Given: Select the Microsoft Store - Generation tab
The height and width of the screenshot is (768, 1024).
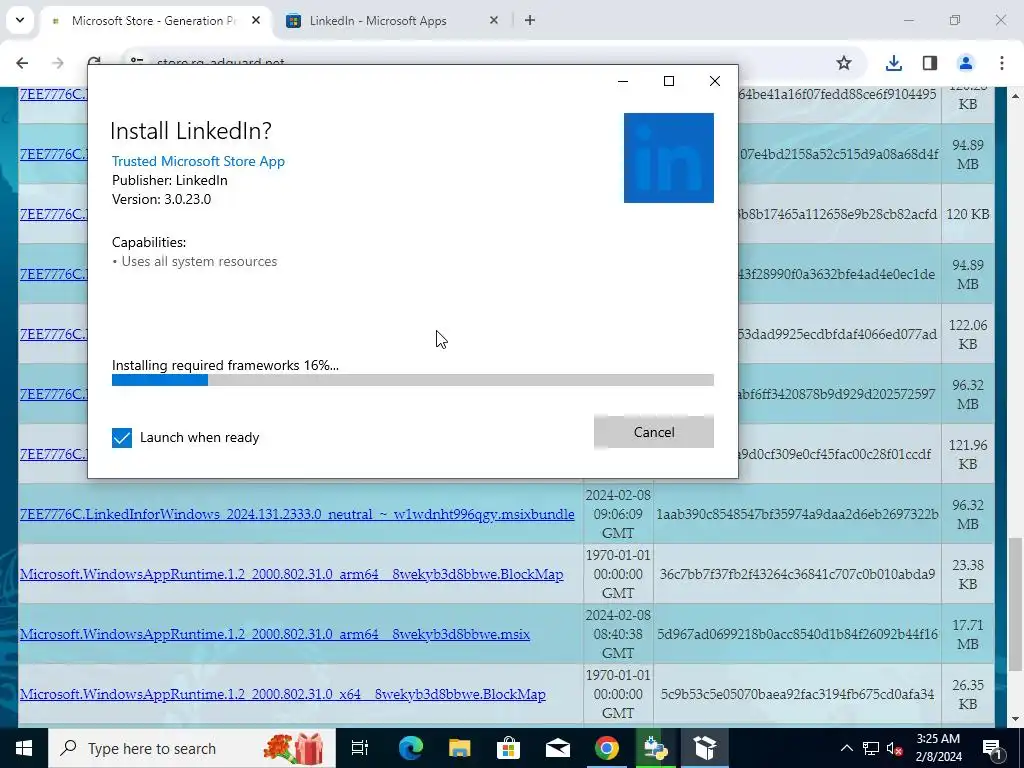Looking at the screenshot, I should (153, 21).
